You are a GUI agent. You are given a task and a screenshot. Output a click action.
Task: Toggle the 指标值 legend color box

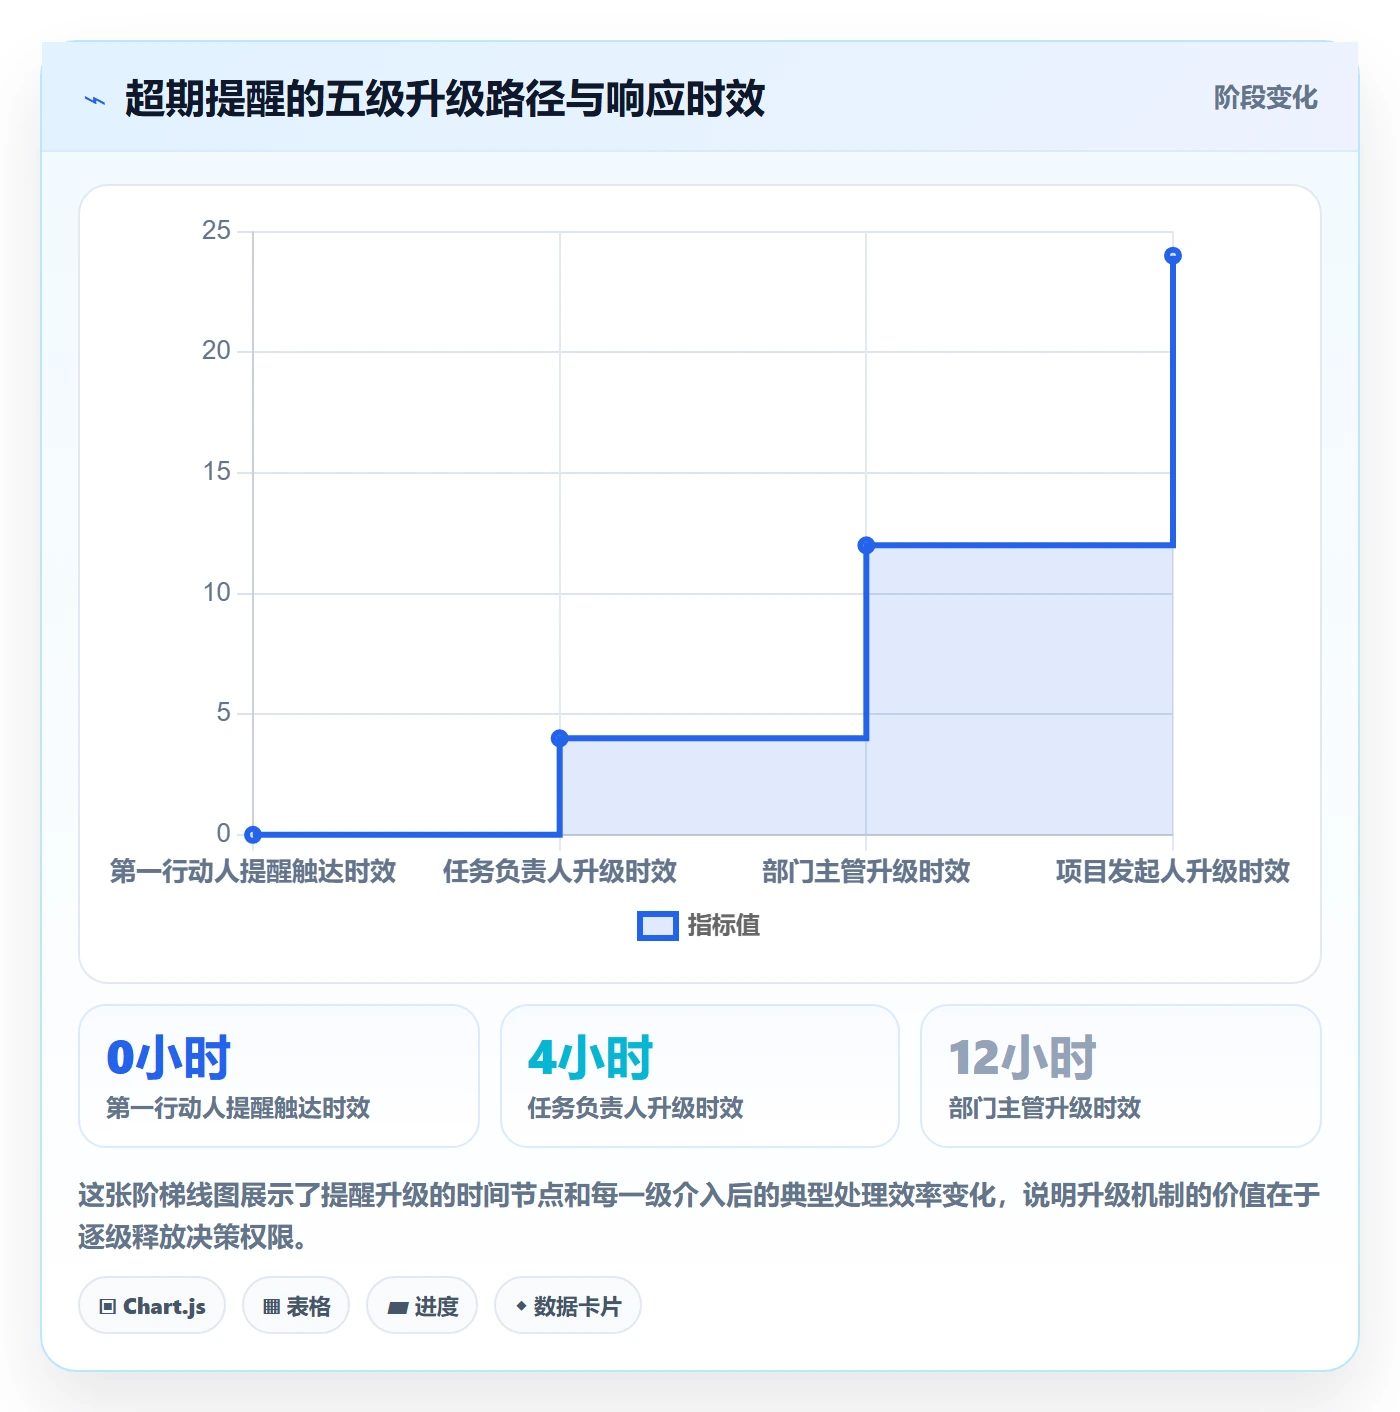[x=657, y=926]
